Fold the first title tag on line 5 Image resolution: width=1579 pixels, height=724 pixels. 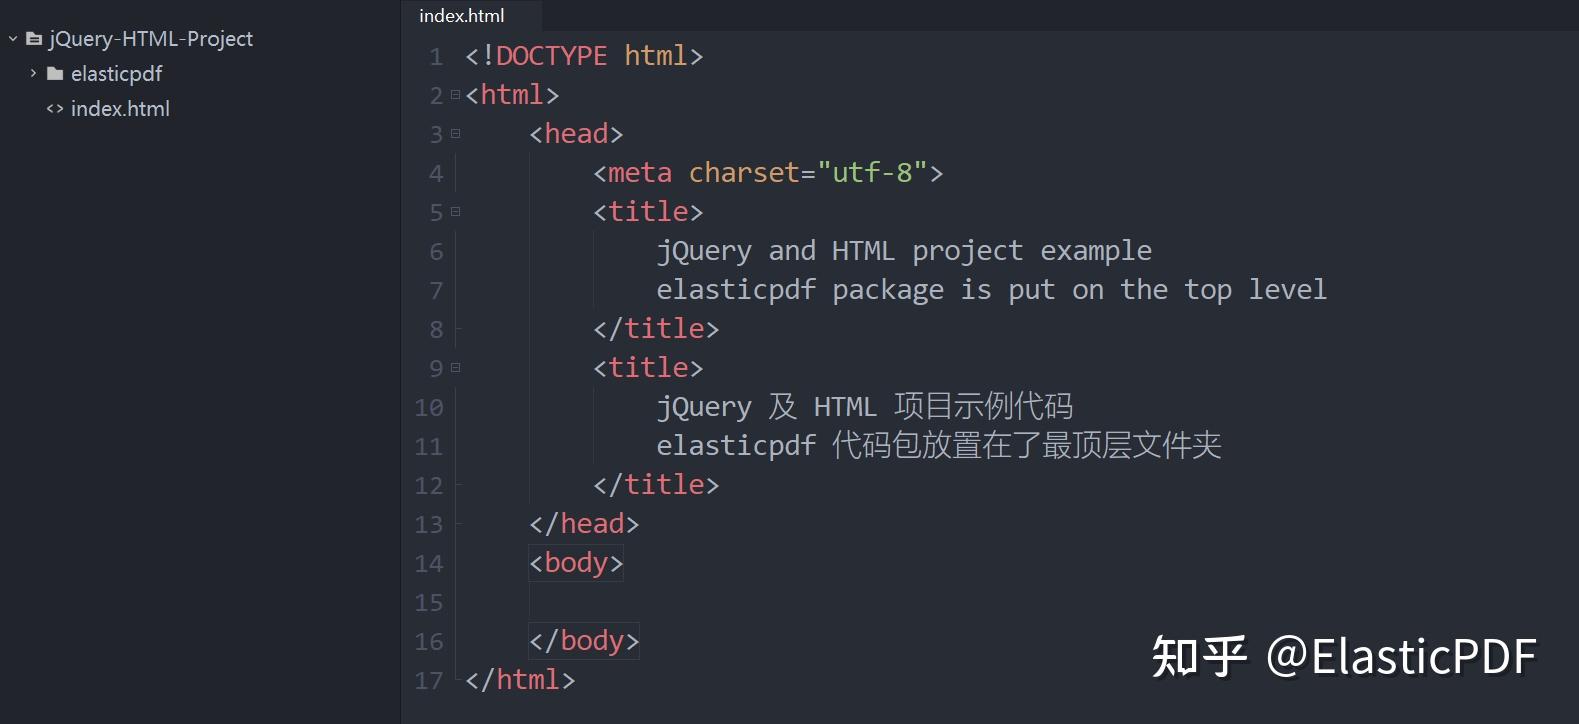point(455,212)
